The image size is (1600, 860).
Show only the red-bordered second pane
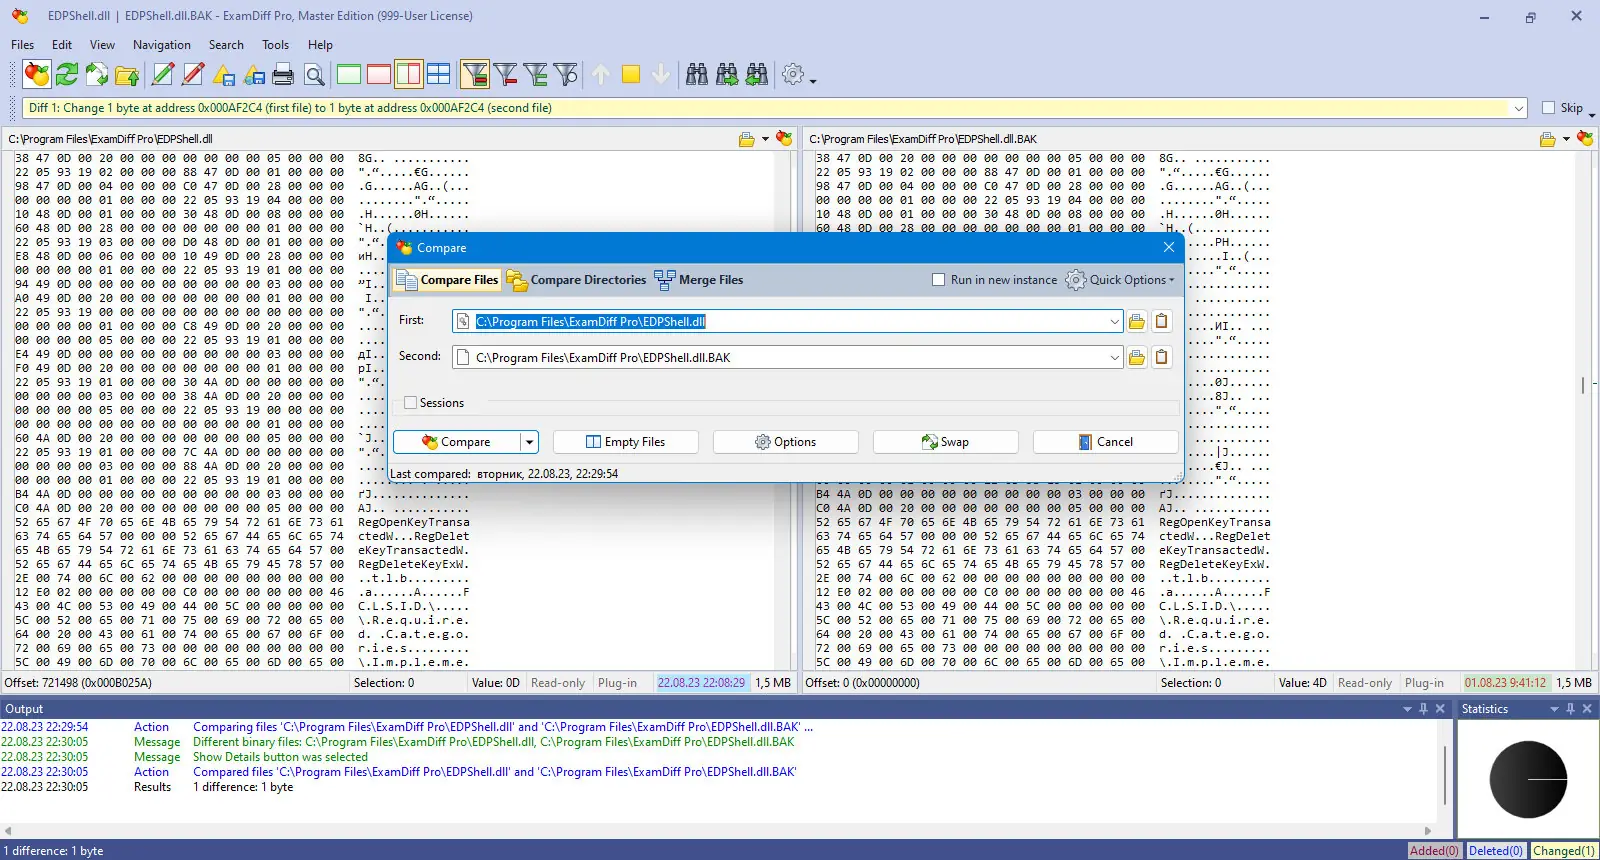tap(379, 74)
